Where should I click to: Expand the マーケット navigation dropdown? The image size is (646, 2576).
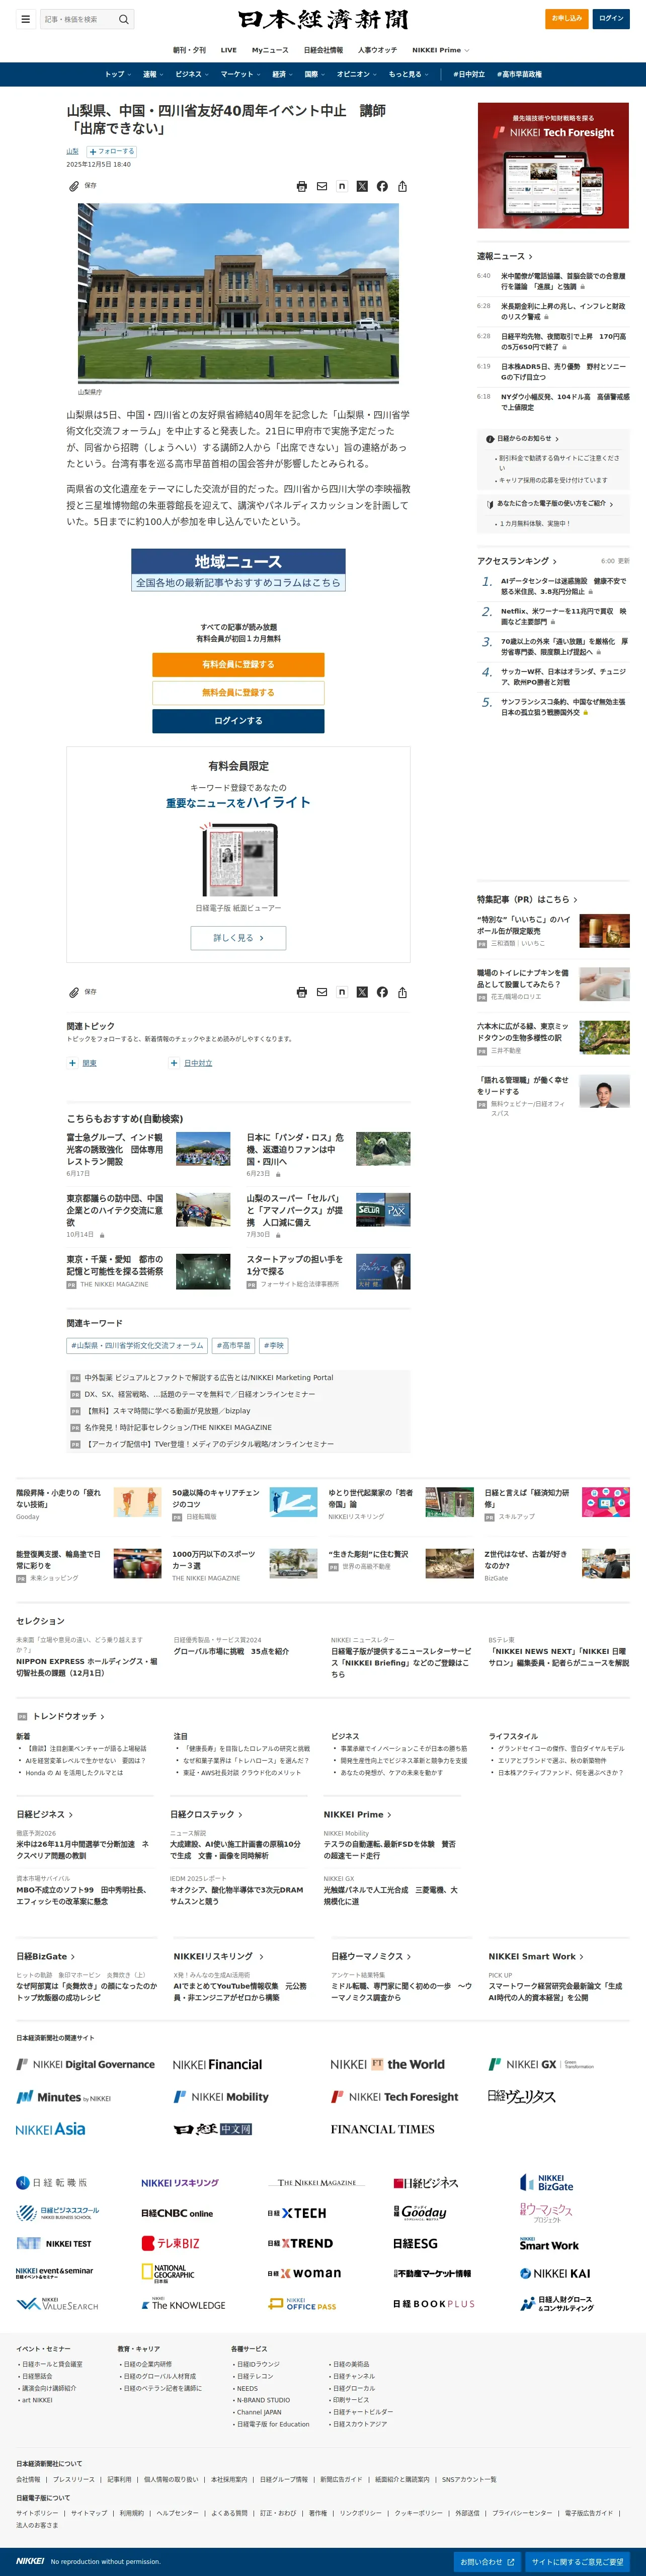(240, 74)
